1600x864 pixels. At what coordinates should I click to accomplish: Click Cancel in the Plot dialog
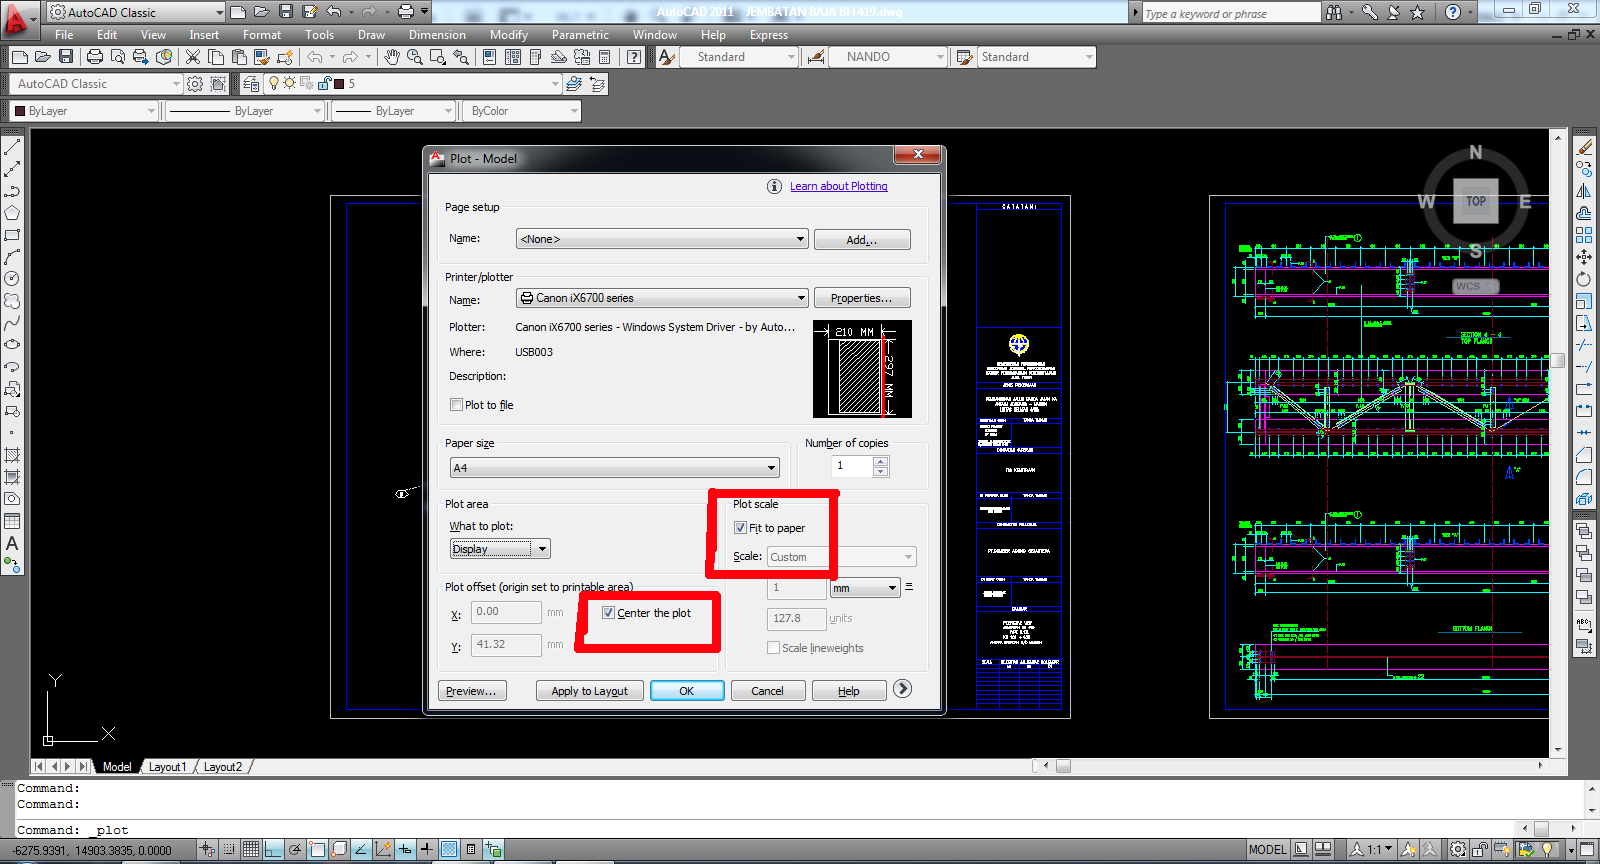coord(767,691)
